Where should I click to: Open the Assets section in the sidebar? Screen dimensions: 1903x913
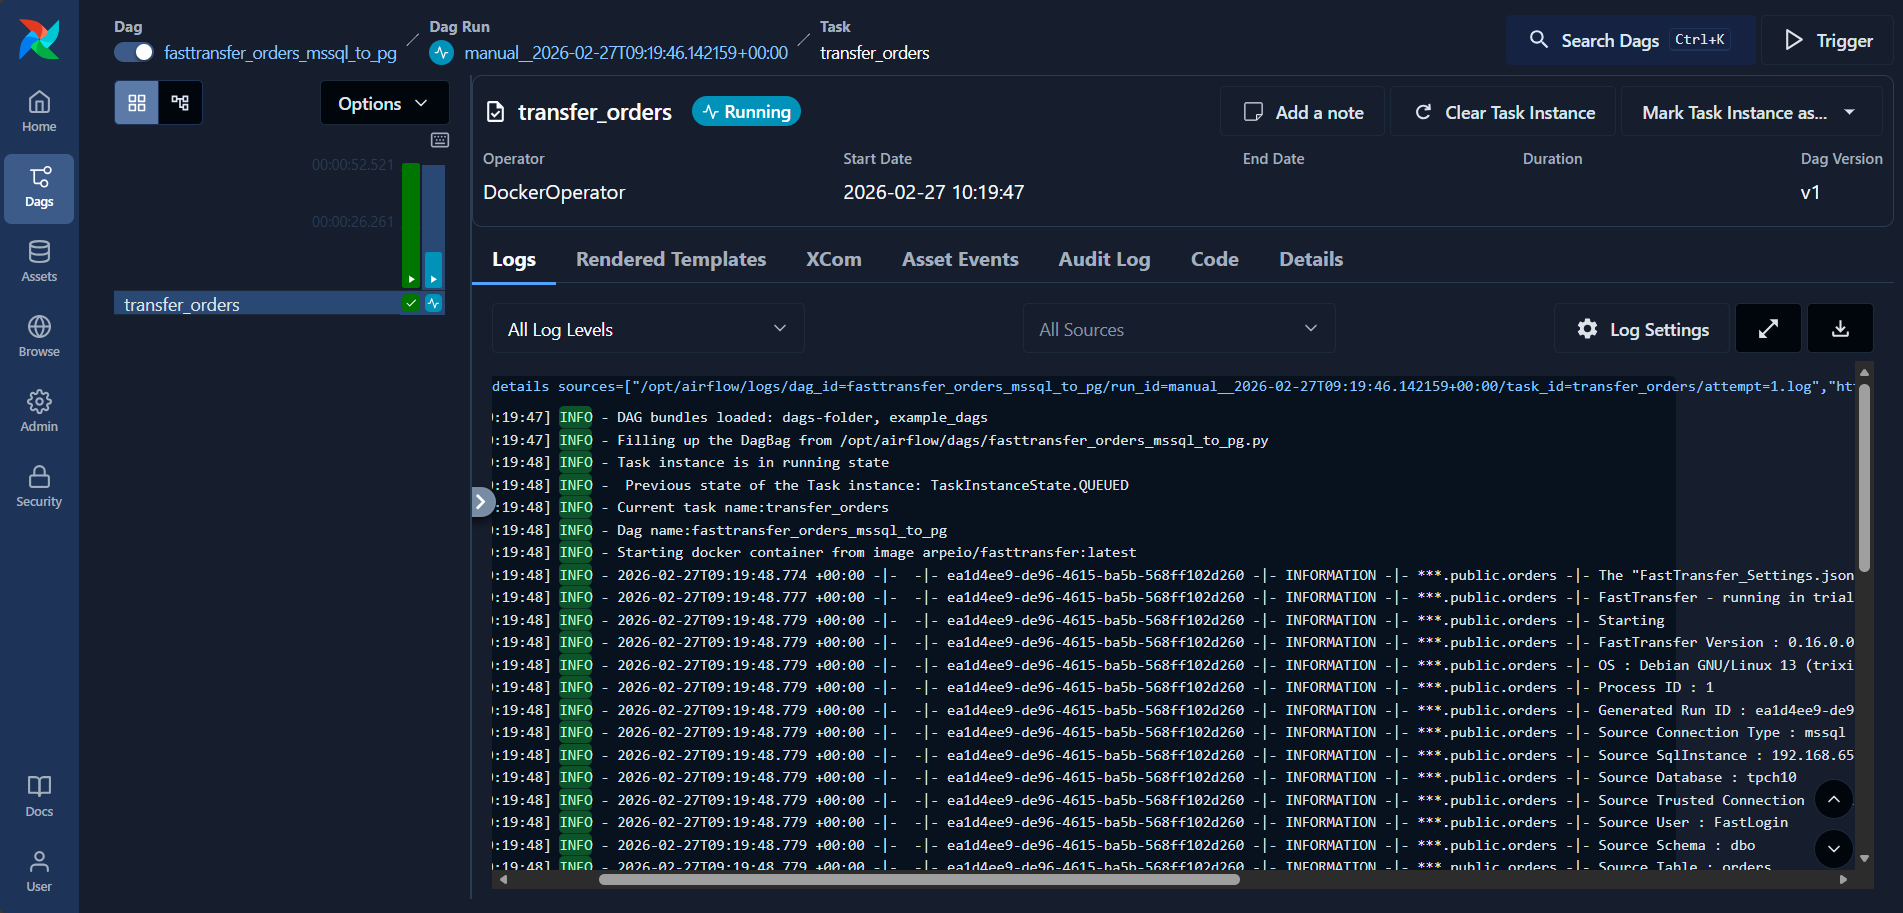39,261
